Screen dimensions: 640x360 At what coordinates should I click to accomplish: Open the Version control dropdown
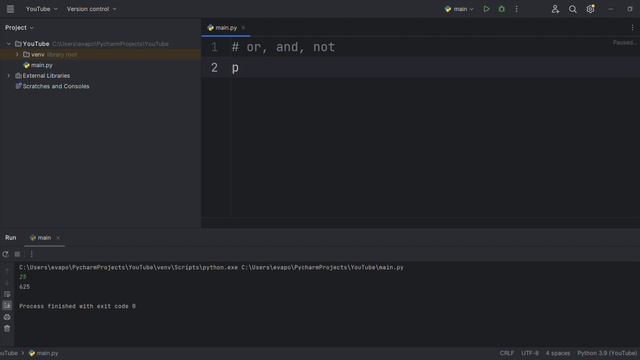(91, 9)
